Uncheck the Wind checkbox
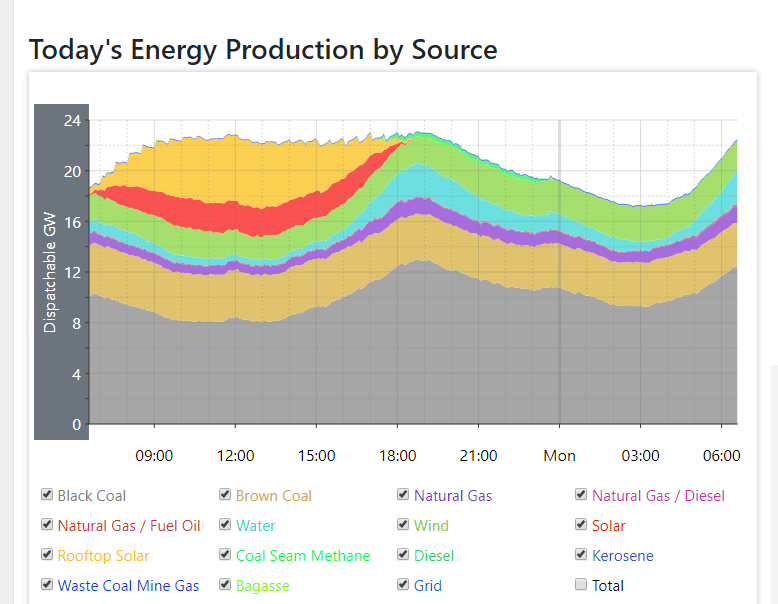 pyautogui.click(x=403, y=525)
